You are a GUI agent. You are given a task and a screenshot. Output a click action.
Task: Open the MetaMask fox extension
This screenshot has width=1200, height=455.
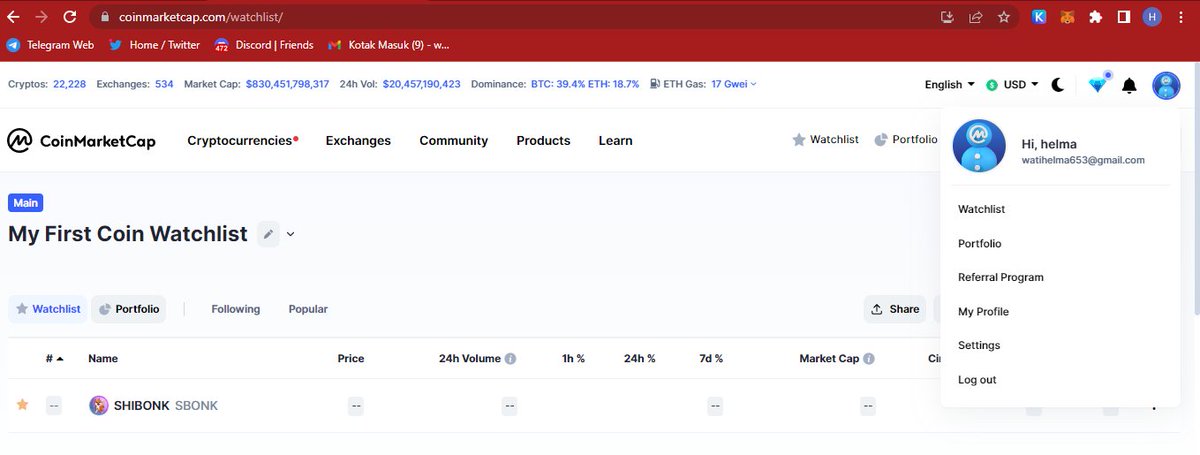(1068, 17)
